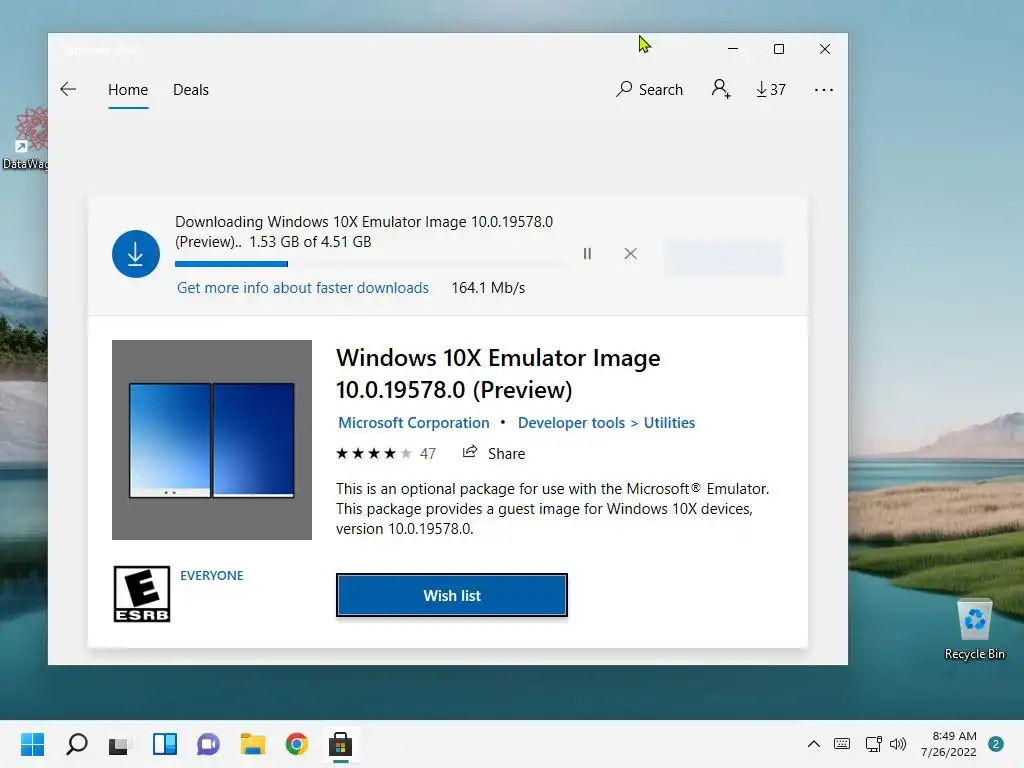Click the Windows 10X emulator app thumbnail

pos(212,440)
